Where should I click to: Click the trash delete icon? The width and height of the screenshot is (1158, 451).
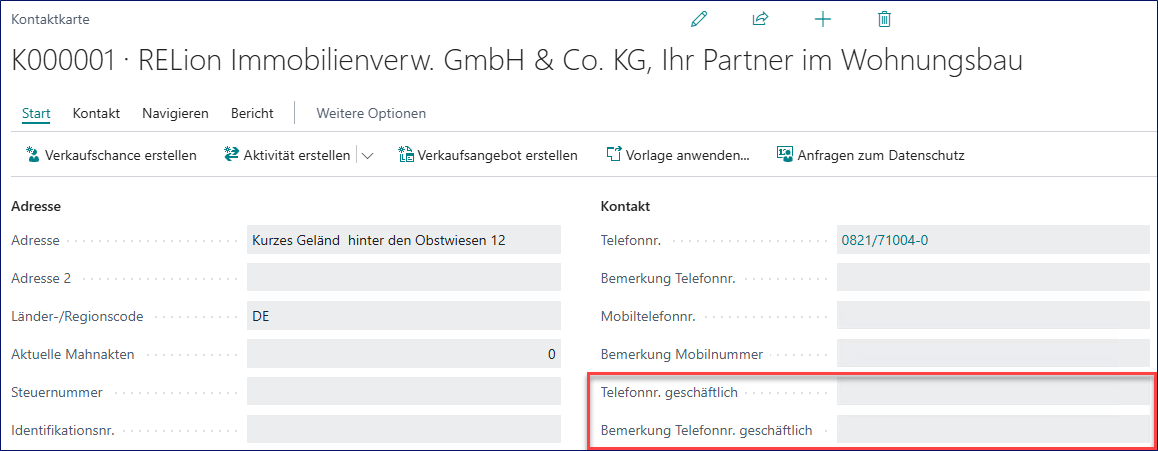pyautogui.click(x=884, y=19)
